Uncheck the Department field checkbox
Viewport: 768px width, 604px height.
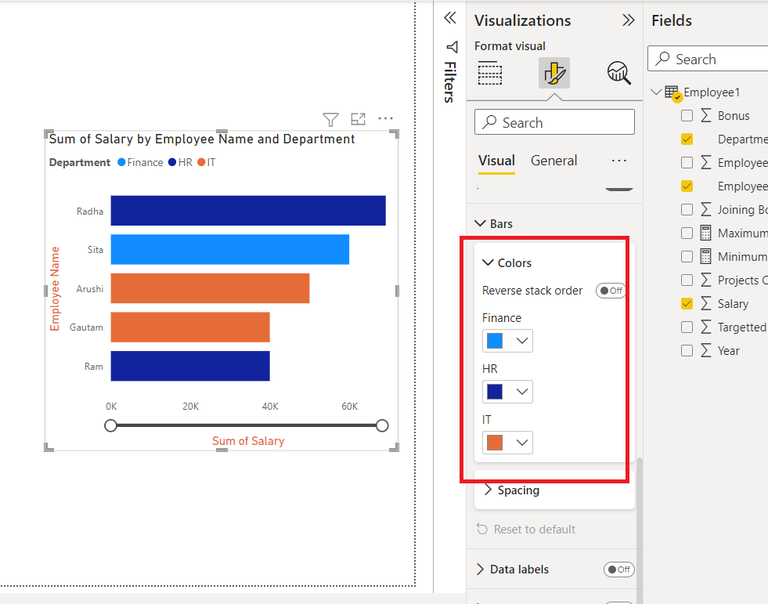point(687,139)
